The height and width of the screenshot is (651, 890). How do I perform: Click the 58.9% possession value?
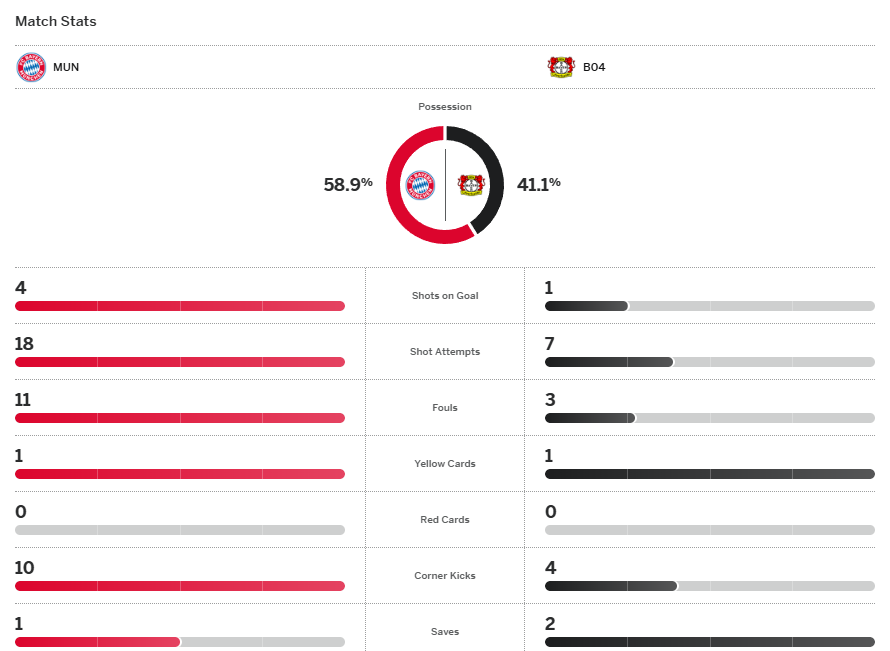point(348,184)
